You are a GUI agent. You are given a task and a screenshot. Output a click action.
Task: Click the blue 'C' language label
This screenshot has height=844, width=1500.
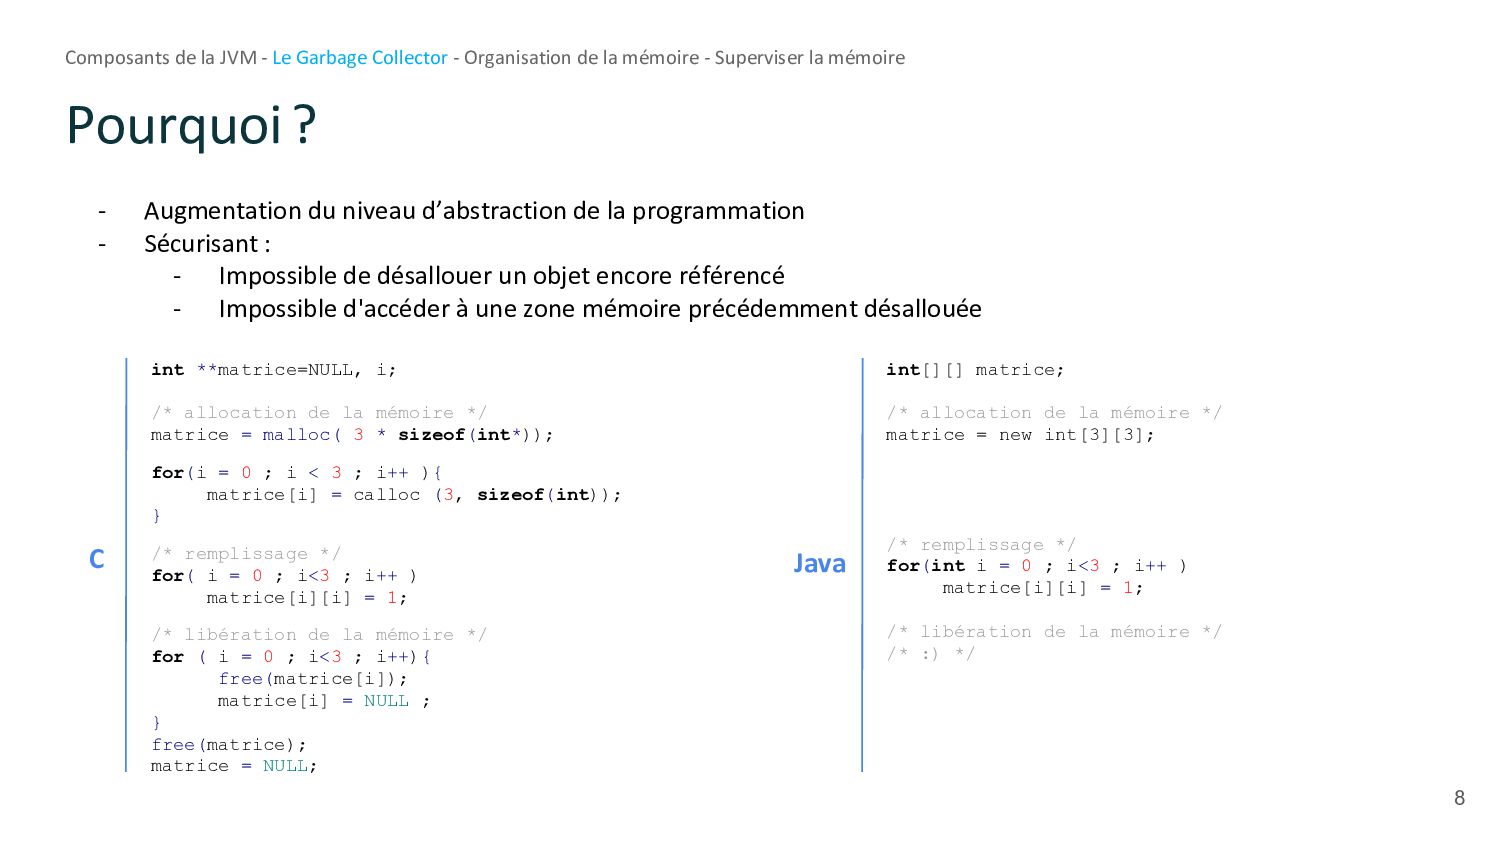click(x=96, y=559)
